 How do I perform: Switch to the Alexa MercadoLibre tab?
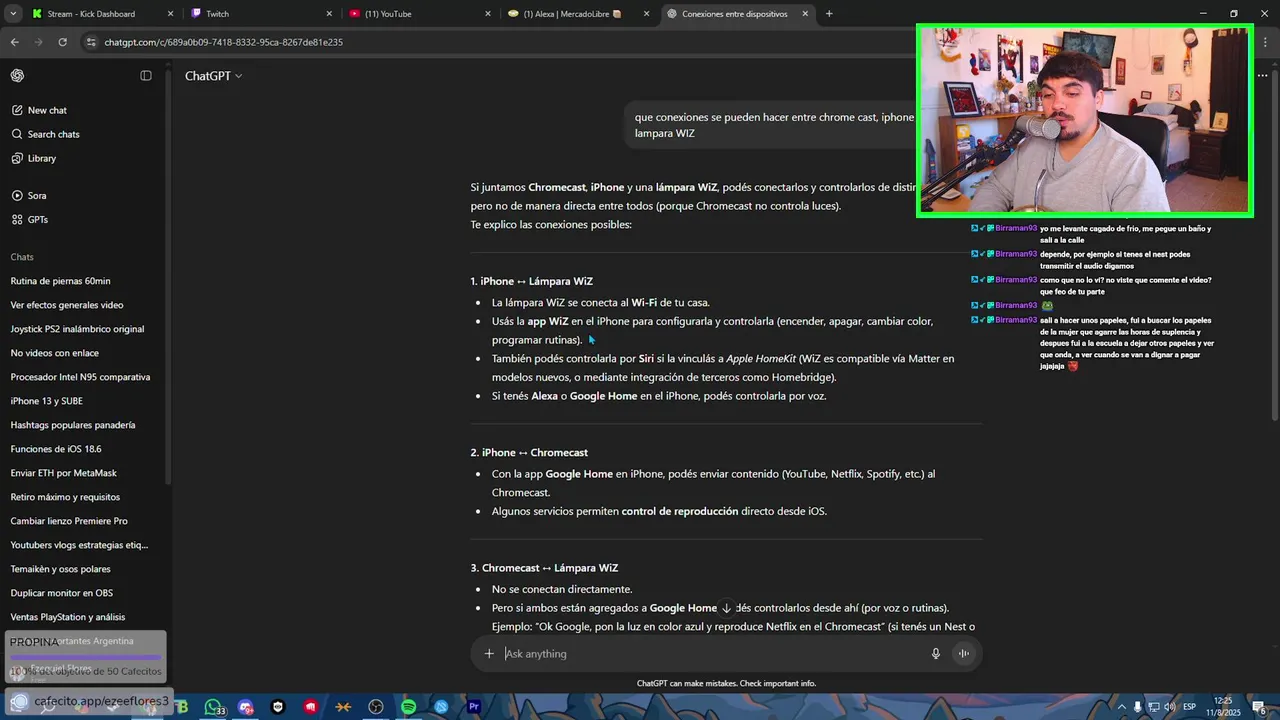pyautogui.click(x=578, y=14)
